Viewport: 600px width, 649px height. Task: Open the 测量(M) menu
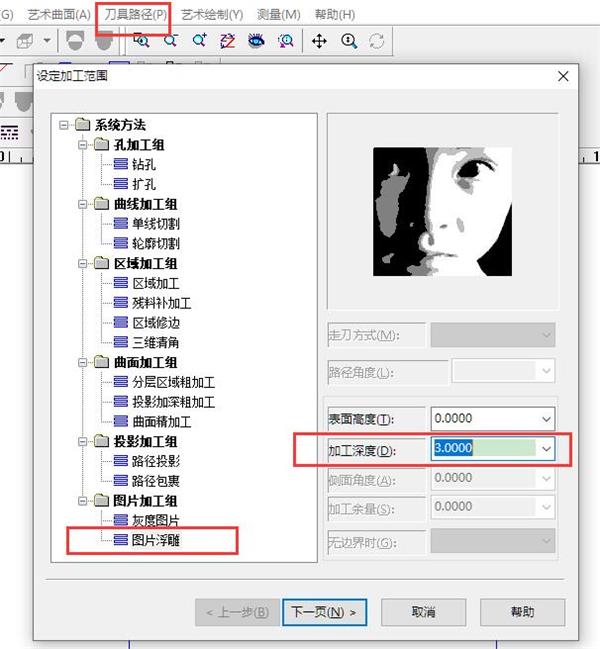click(x=279, y=15)
